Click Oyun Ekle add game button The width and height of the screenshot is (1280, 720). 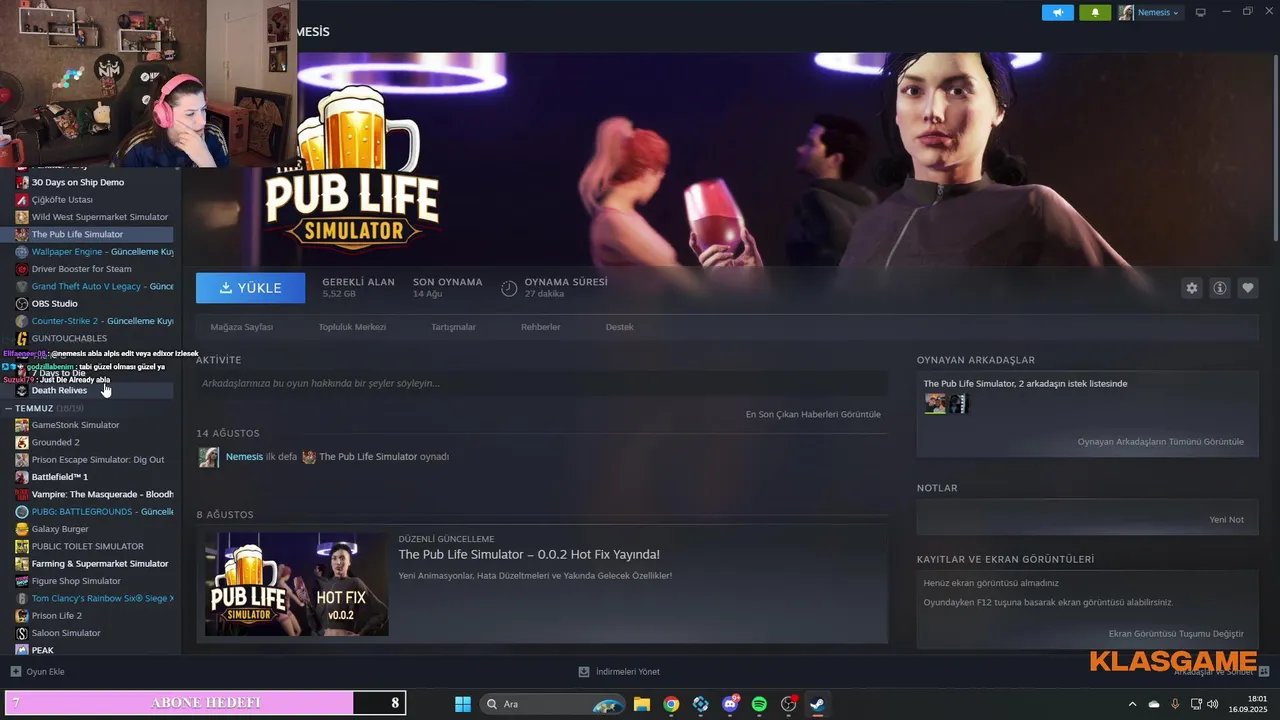pos(37,672)
